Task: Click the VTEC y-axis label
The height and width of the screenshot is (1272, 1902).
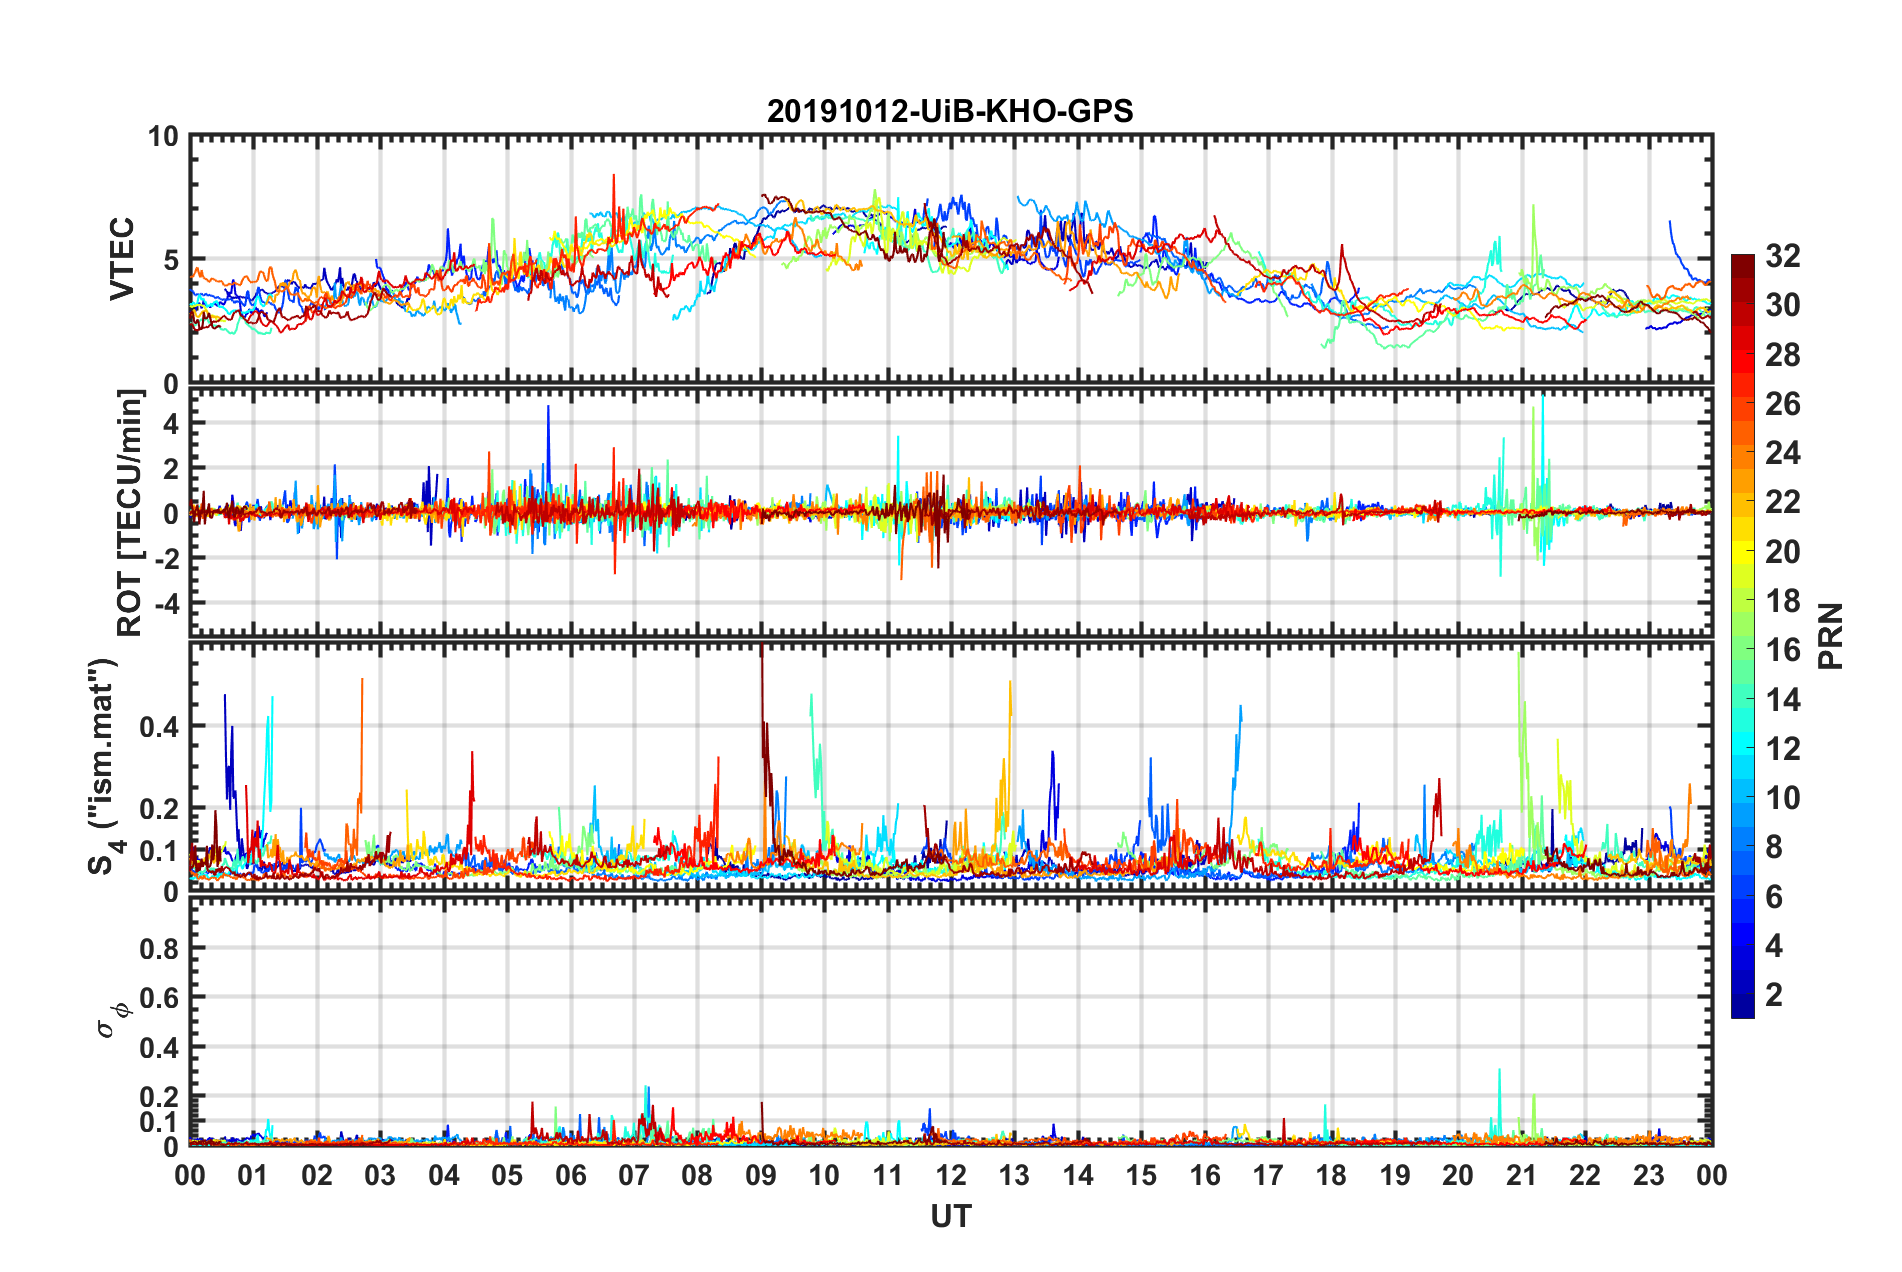Action: (x=122, y=258)
